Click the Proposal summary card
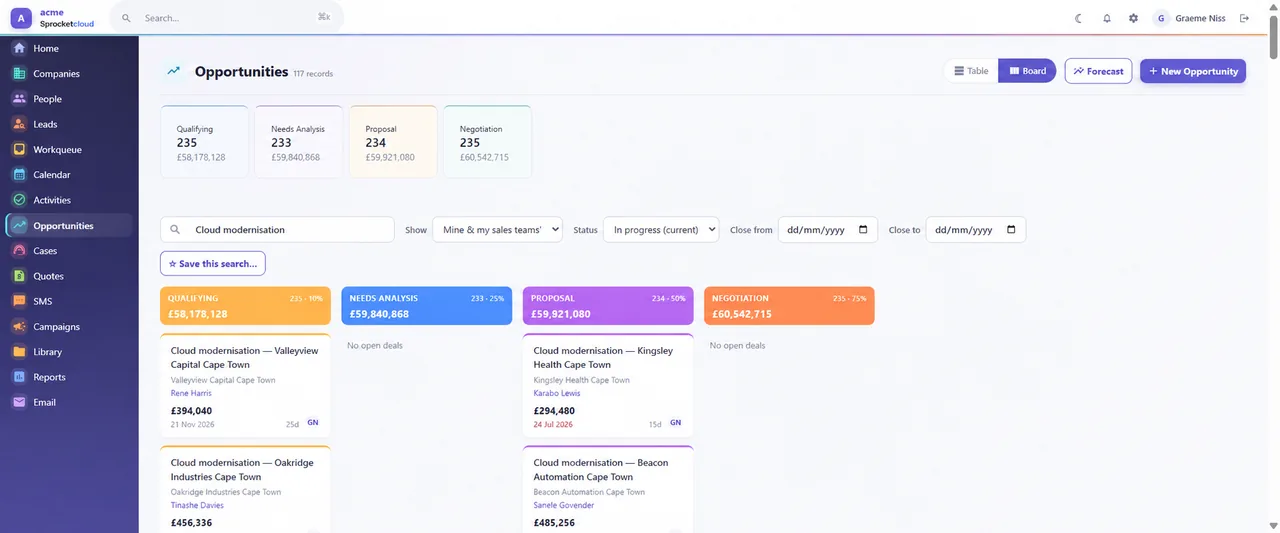Image resolution: width=1280 pixels, height=533 pixels. click(x=393, y=142)
